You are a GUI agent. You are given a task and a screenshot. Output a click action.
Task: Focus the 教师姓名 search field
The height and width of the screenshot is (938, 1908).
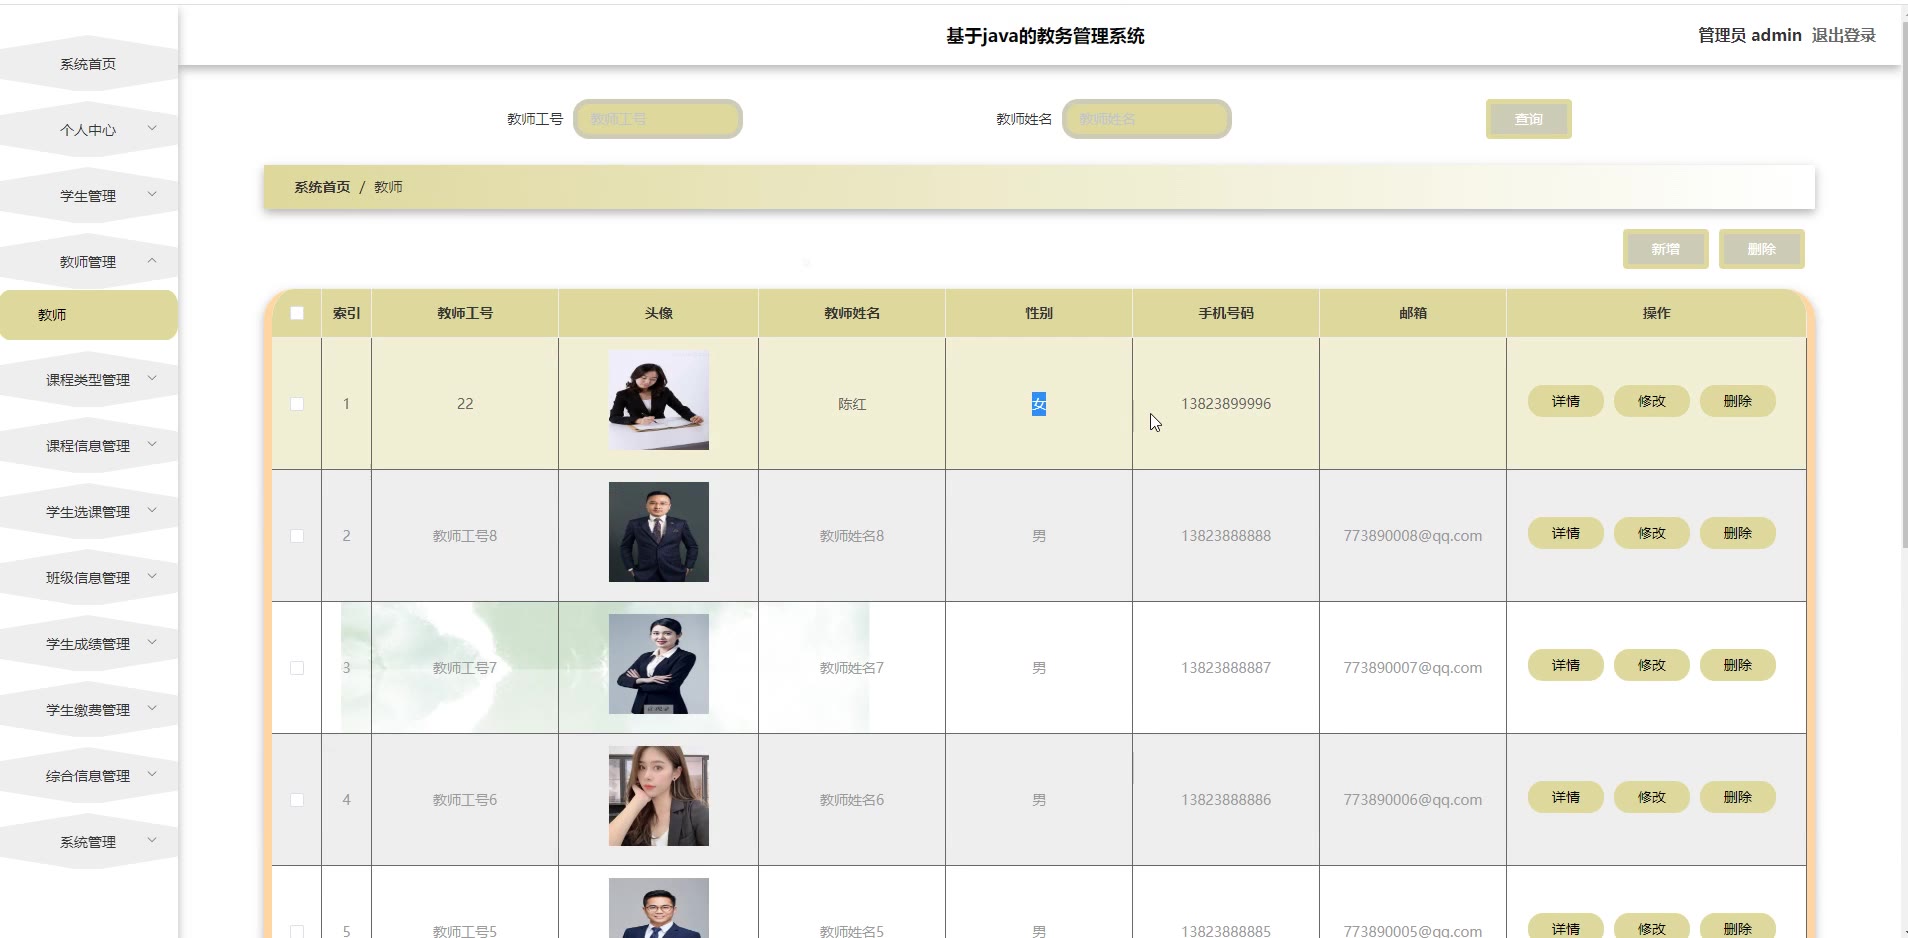pos(1147,119)
